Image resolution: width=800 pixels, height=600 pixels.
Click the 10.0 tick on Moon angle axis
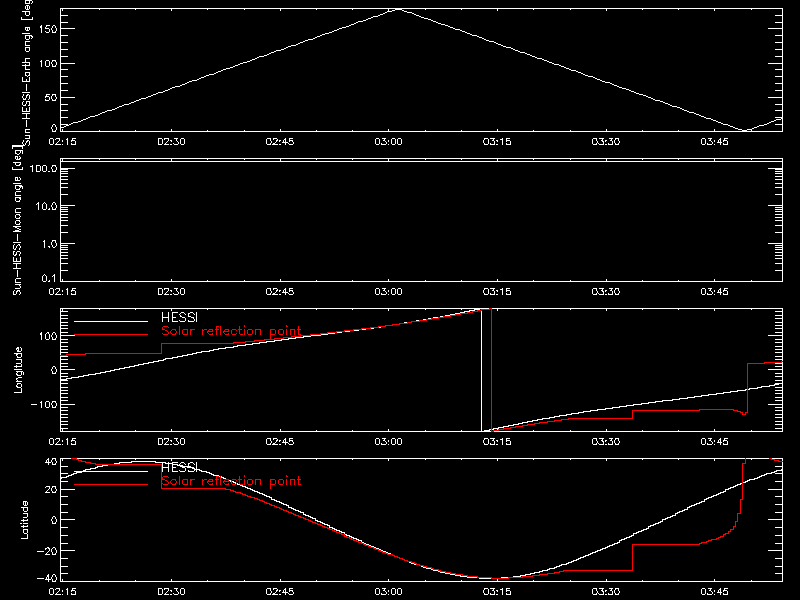tap(46, 206)
